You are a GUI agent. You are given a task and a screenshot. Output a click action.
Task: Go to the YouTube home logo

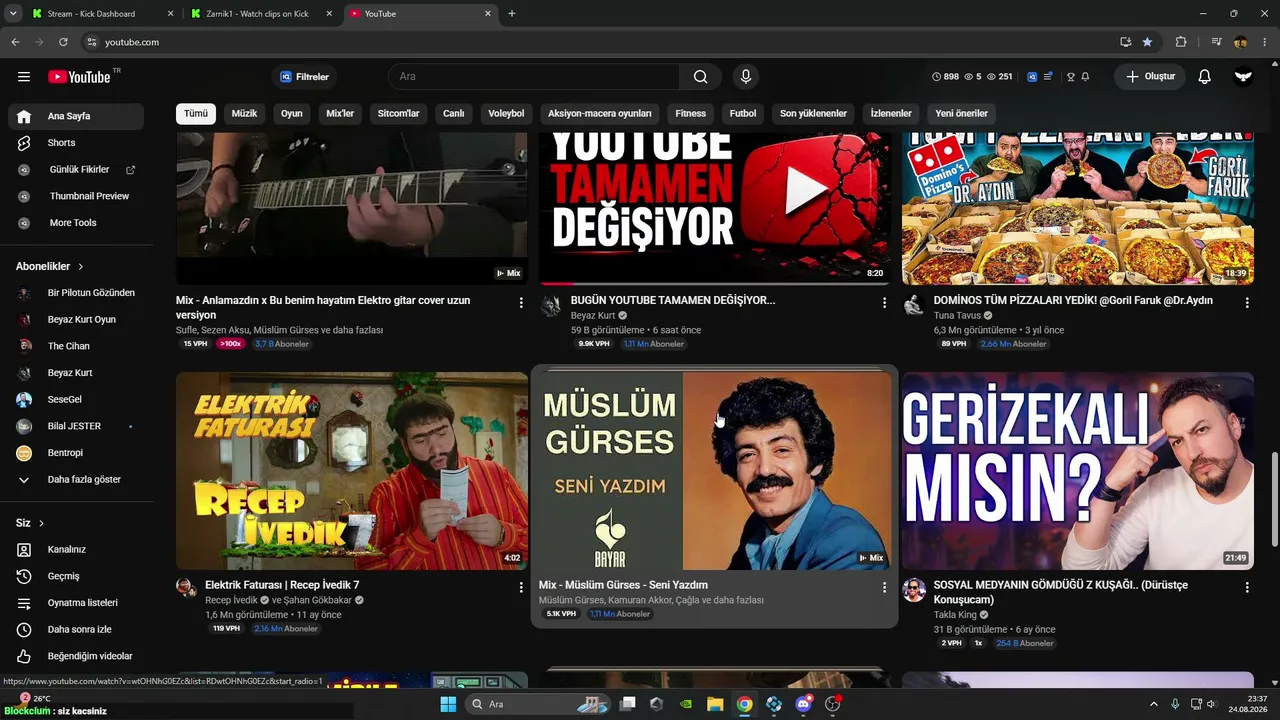click(79, 77)
